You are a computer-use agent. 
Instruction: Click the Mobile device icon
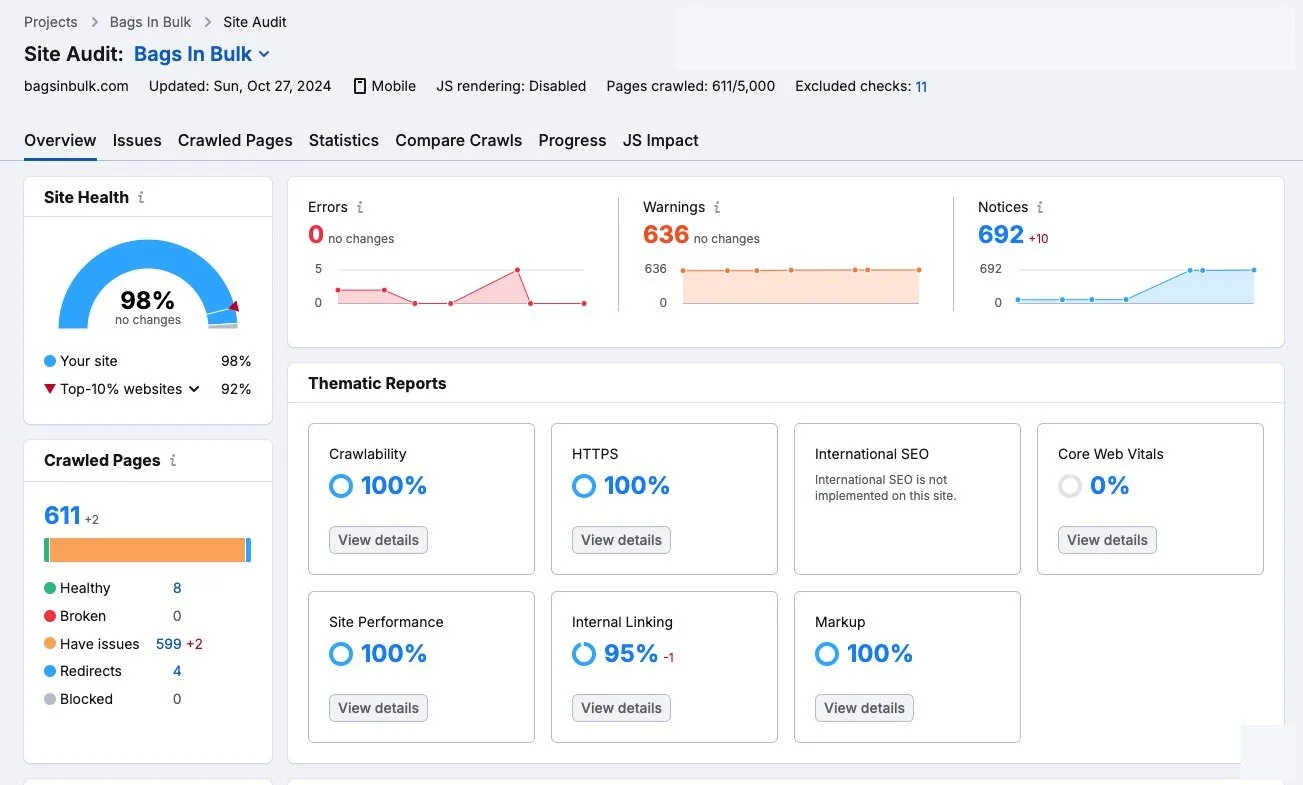pos(360,86)
